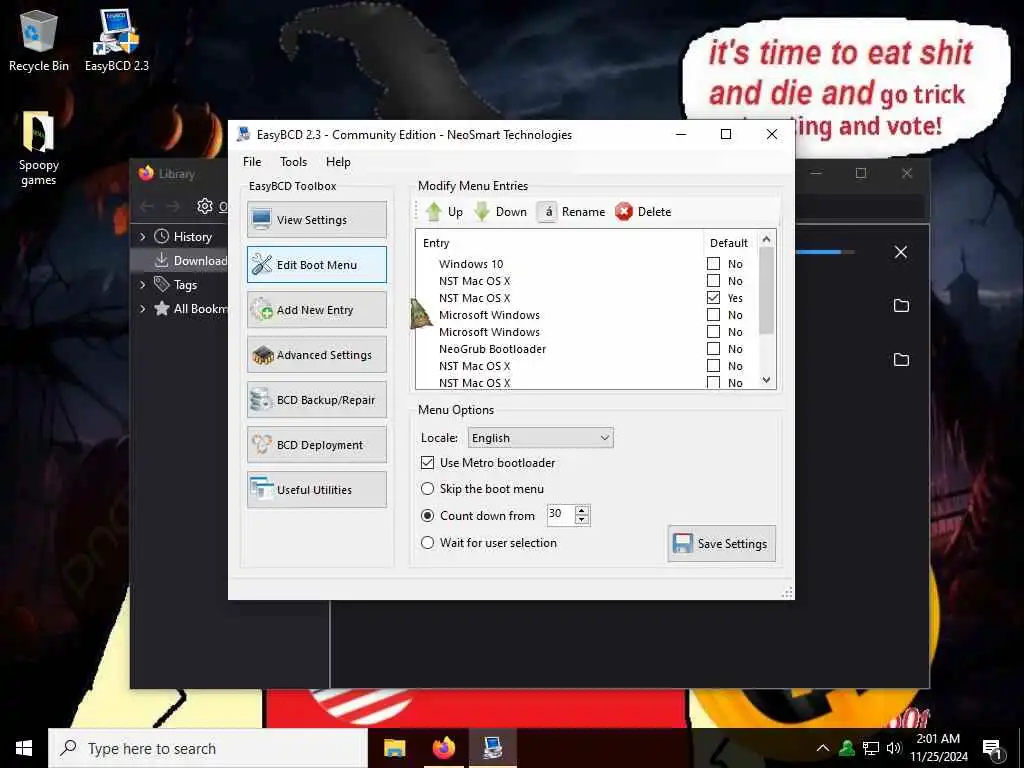Uncheck the default checkbox marked Yes
The height and width of the screenshot is (768, 1024).
[713, 298]
